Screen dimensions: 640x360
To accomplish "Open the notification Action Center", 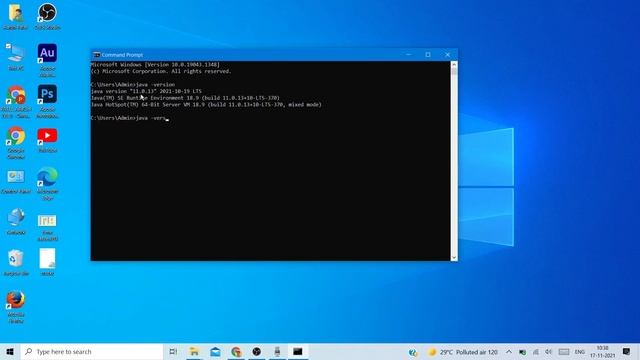I will tap(626, 351).
